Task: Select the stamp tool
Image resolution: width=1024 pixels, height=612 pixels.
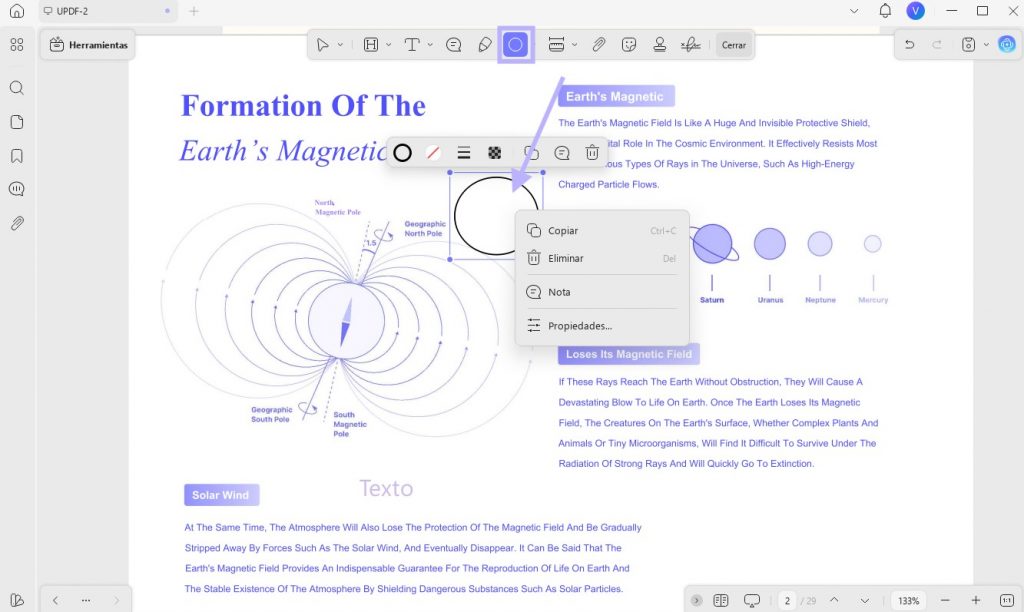Action: point(660,44)
